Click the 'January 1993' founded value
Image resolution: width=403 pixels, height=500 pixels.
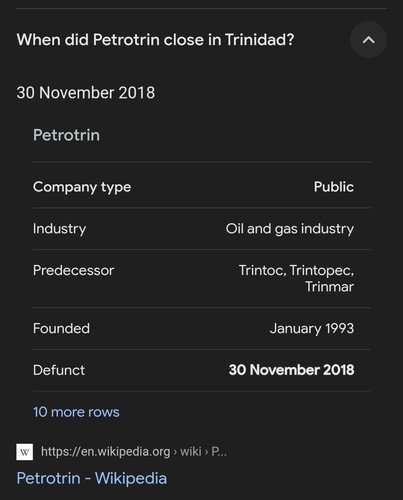point(312,328)
